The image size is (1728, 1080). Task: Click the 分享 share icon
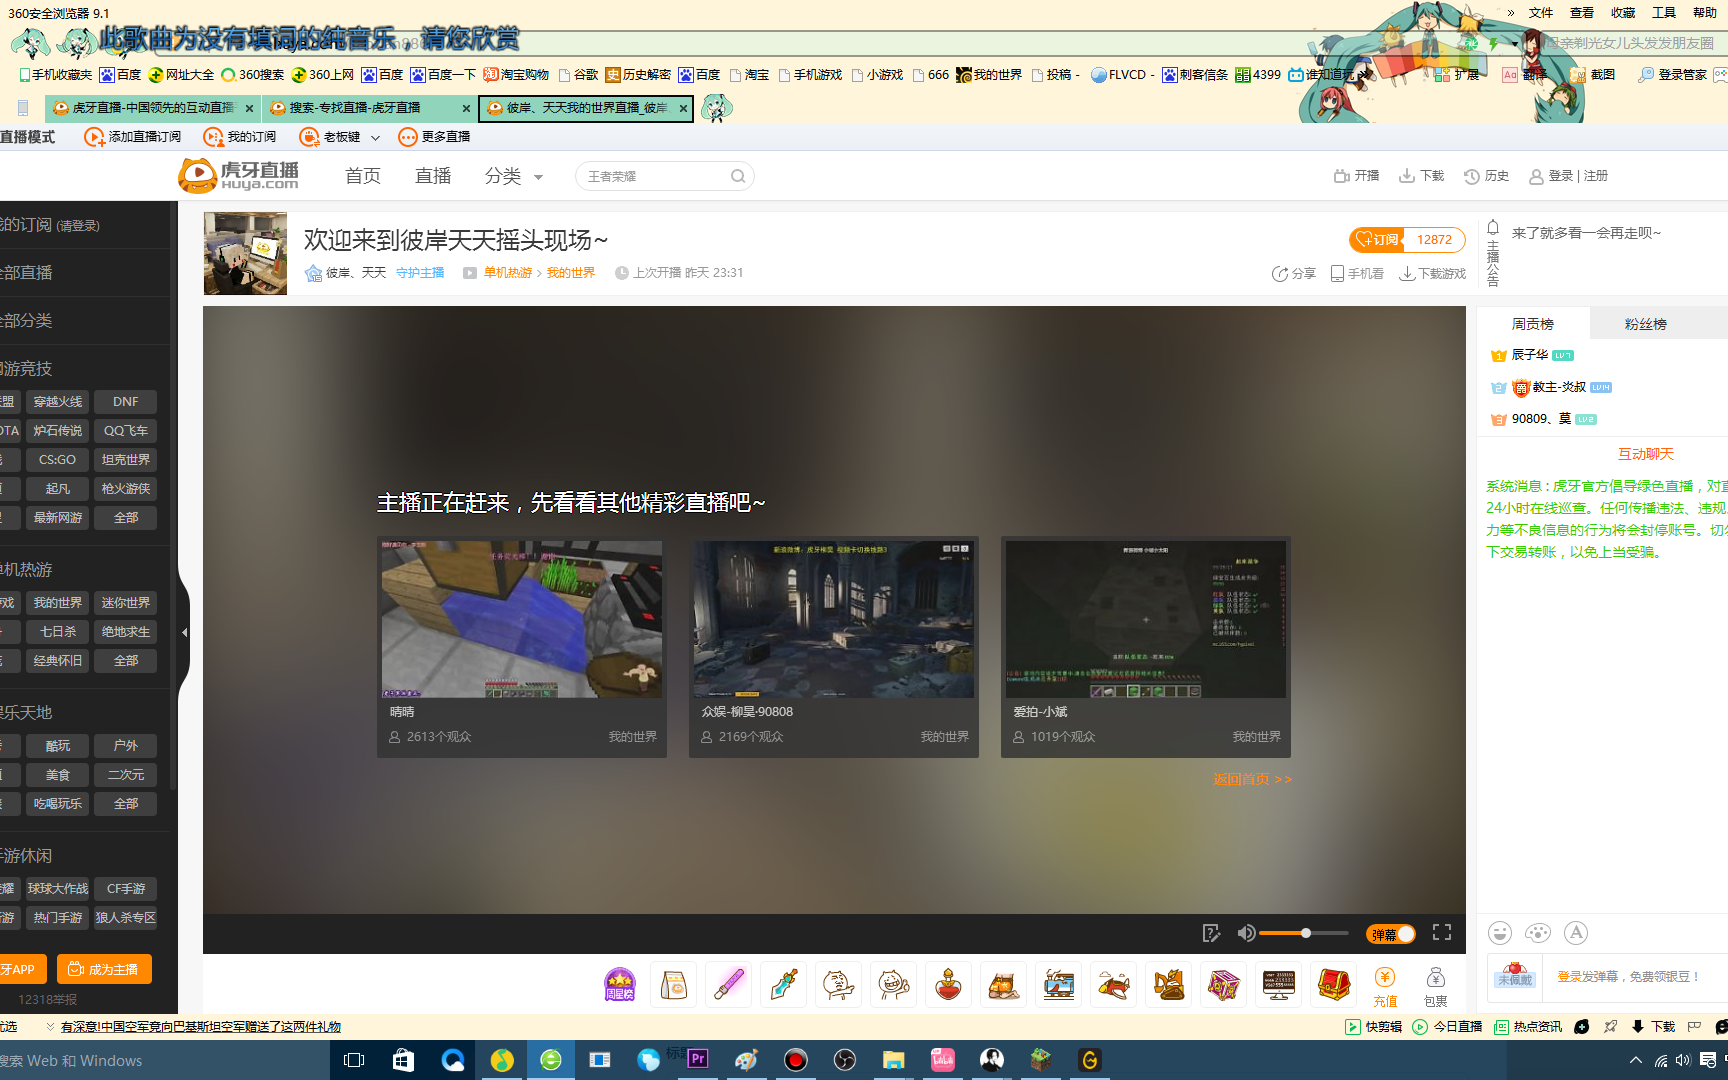(x=1281, y=273)
